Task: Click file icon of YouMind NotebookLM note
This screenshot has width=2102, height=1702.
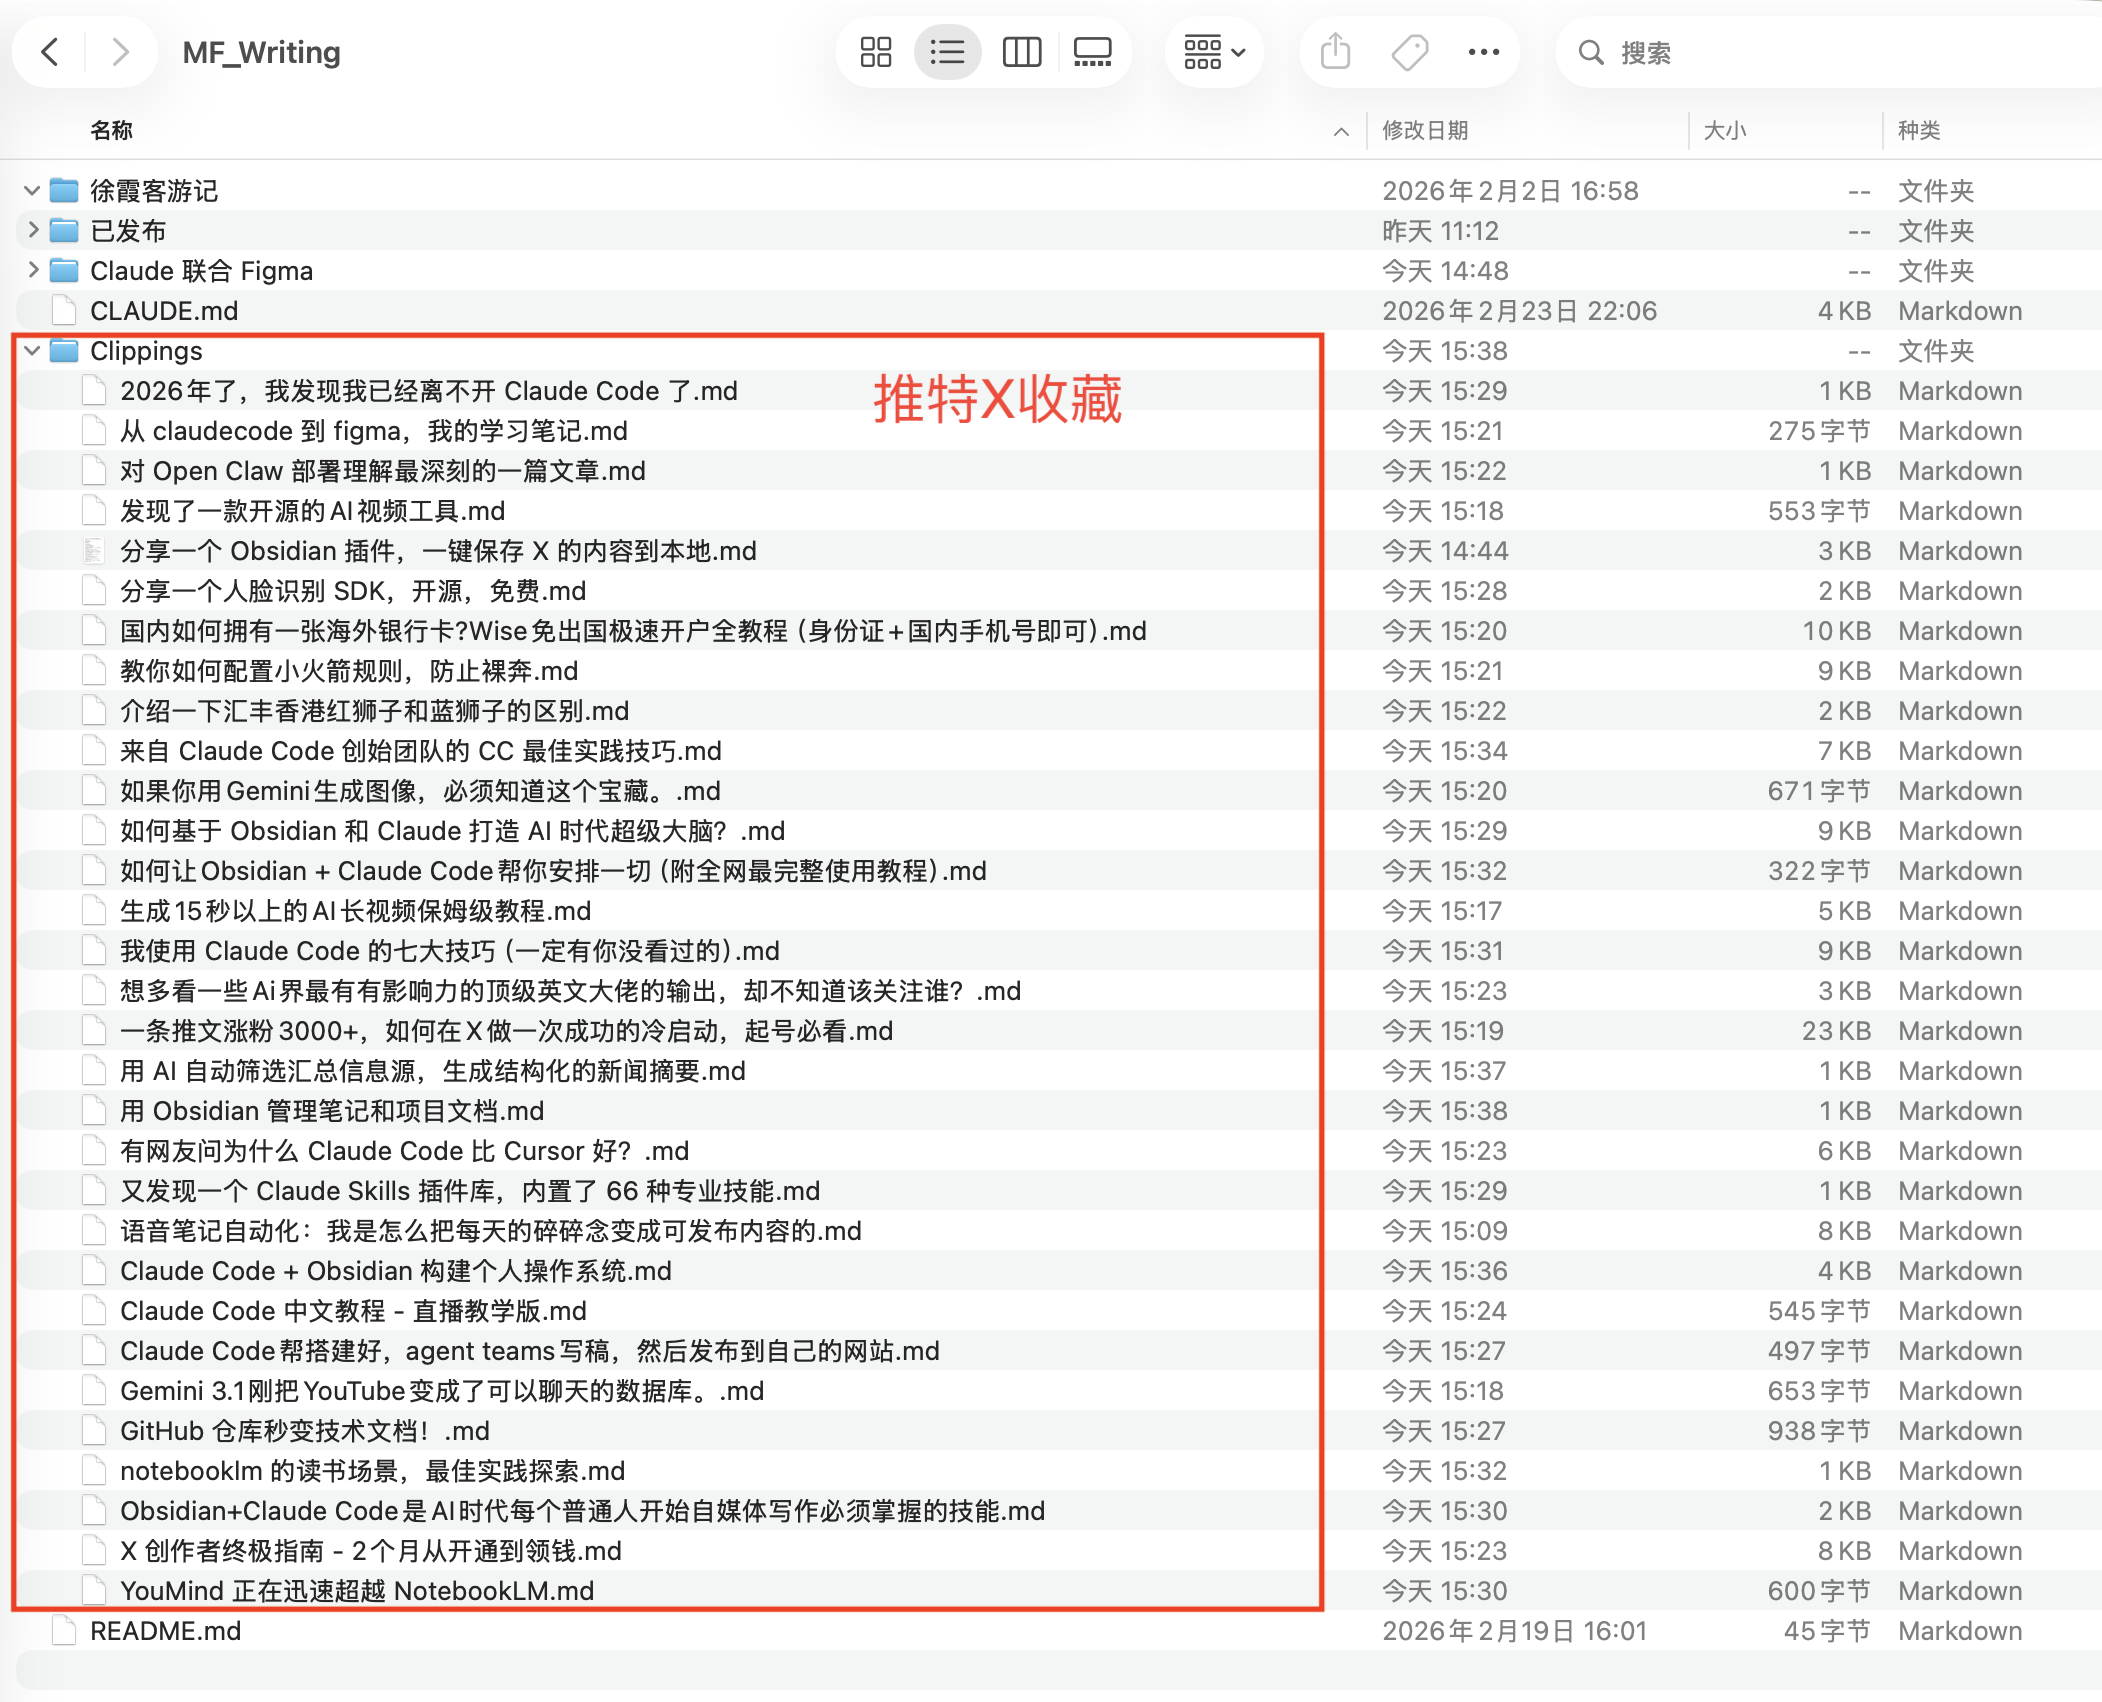Action: pos(94,1590)
